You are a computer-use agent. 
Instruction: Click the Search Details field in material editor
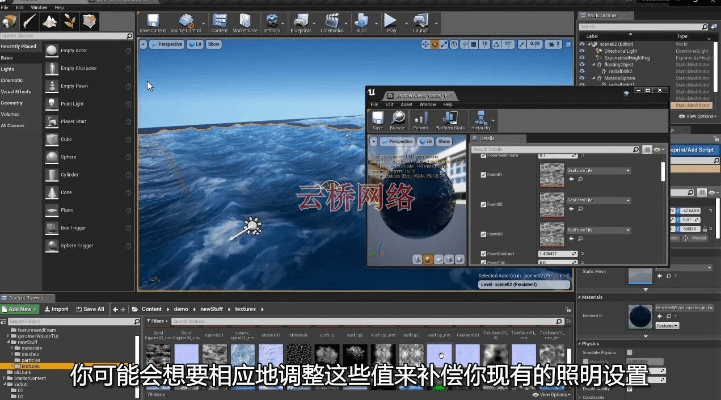pos(555,149)
